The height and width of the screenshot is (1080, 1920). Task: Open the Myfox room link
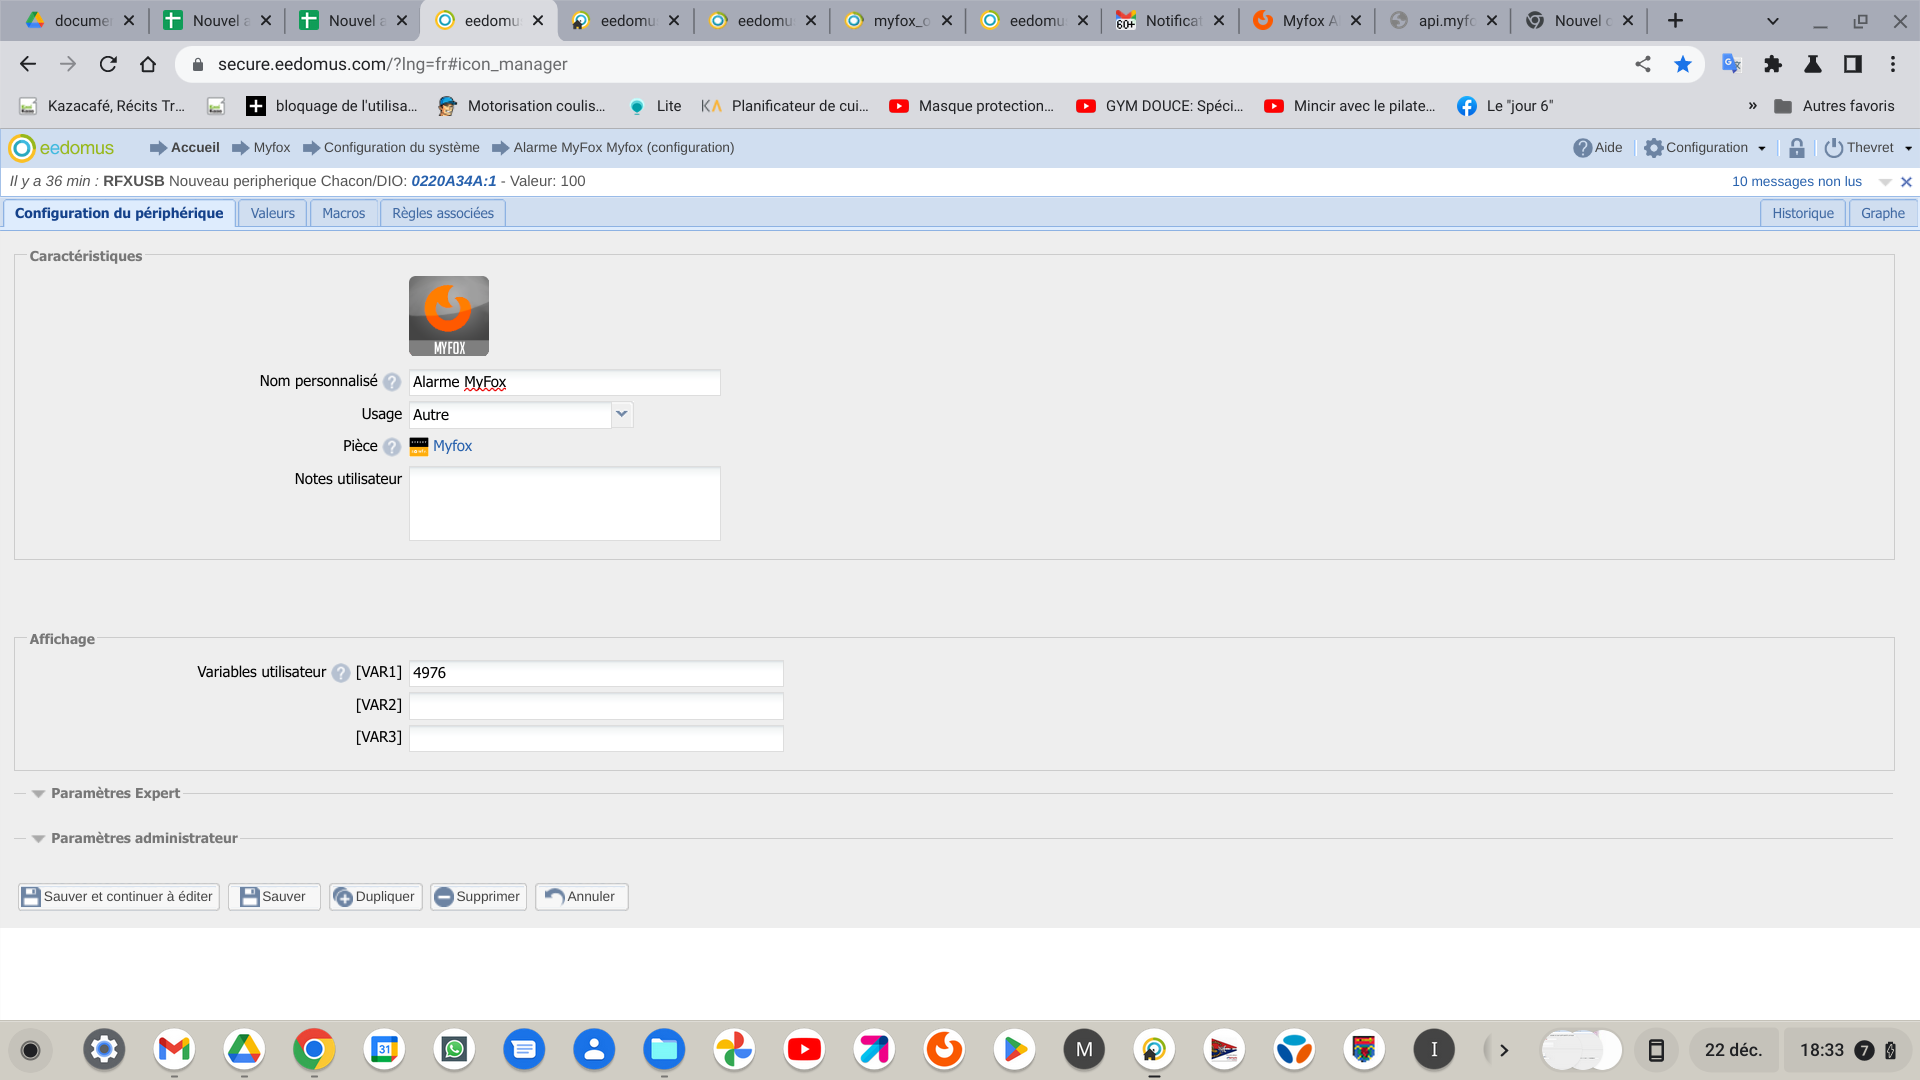point(452,446)
